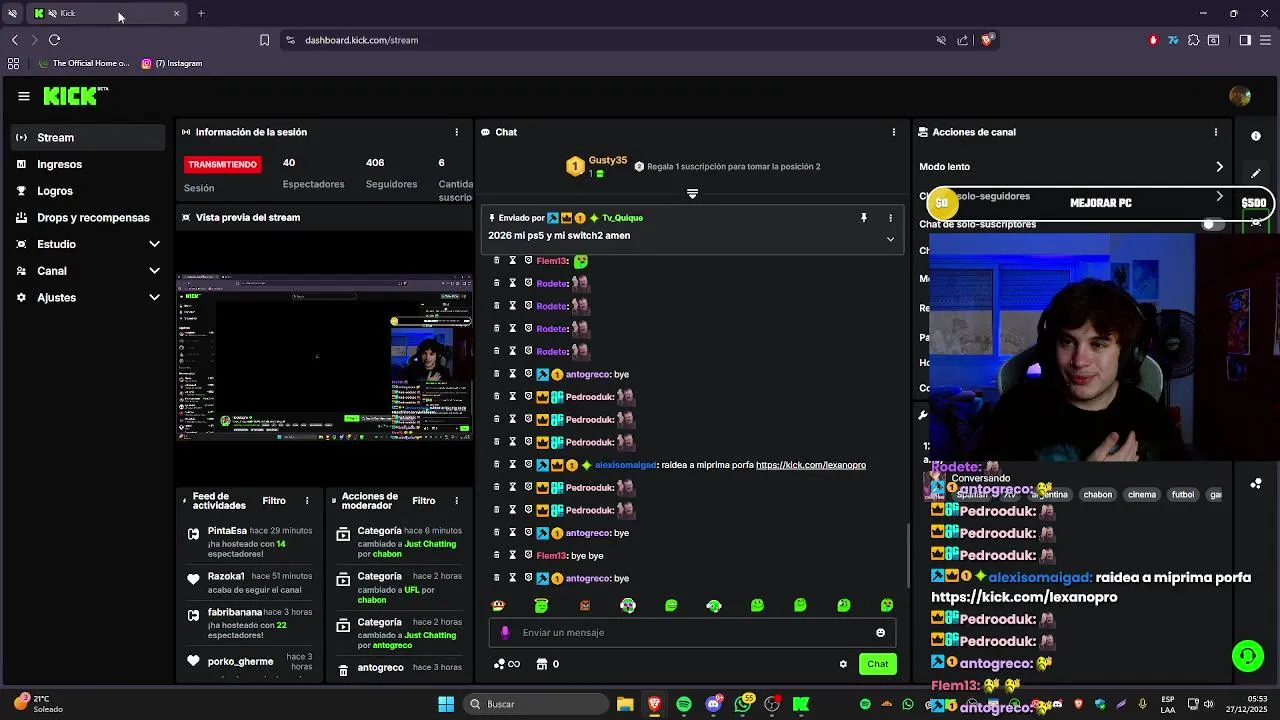The height and width of the screenshot is (720, 1280).
Task: Click the shop icon showing 0 under chat
Action: coord(547,664)
